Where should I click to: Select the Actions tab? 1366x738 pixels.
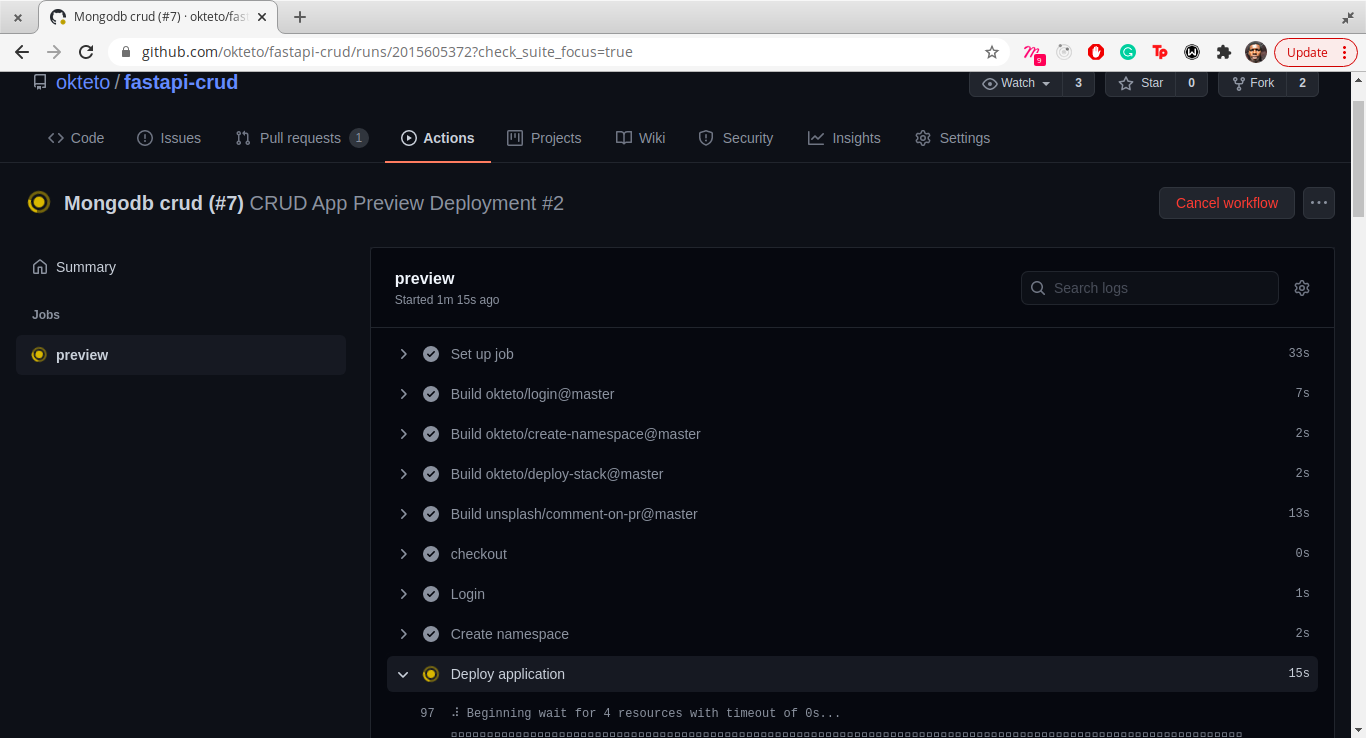pyautogui.click(x=438, y=138)
